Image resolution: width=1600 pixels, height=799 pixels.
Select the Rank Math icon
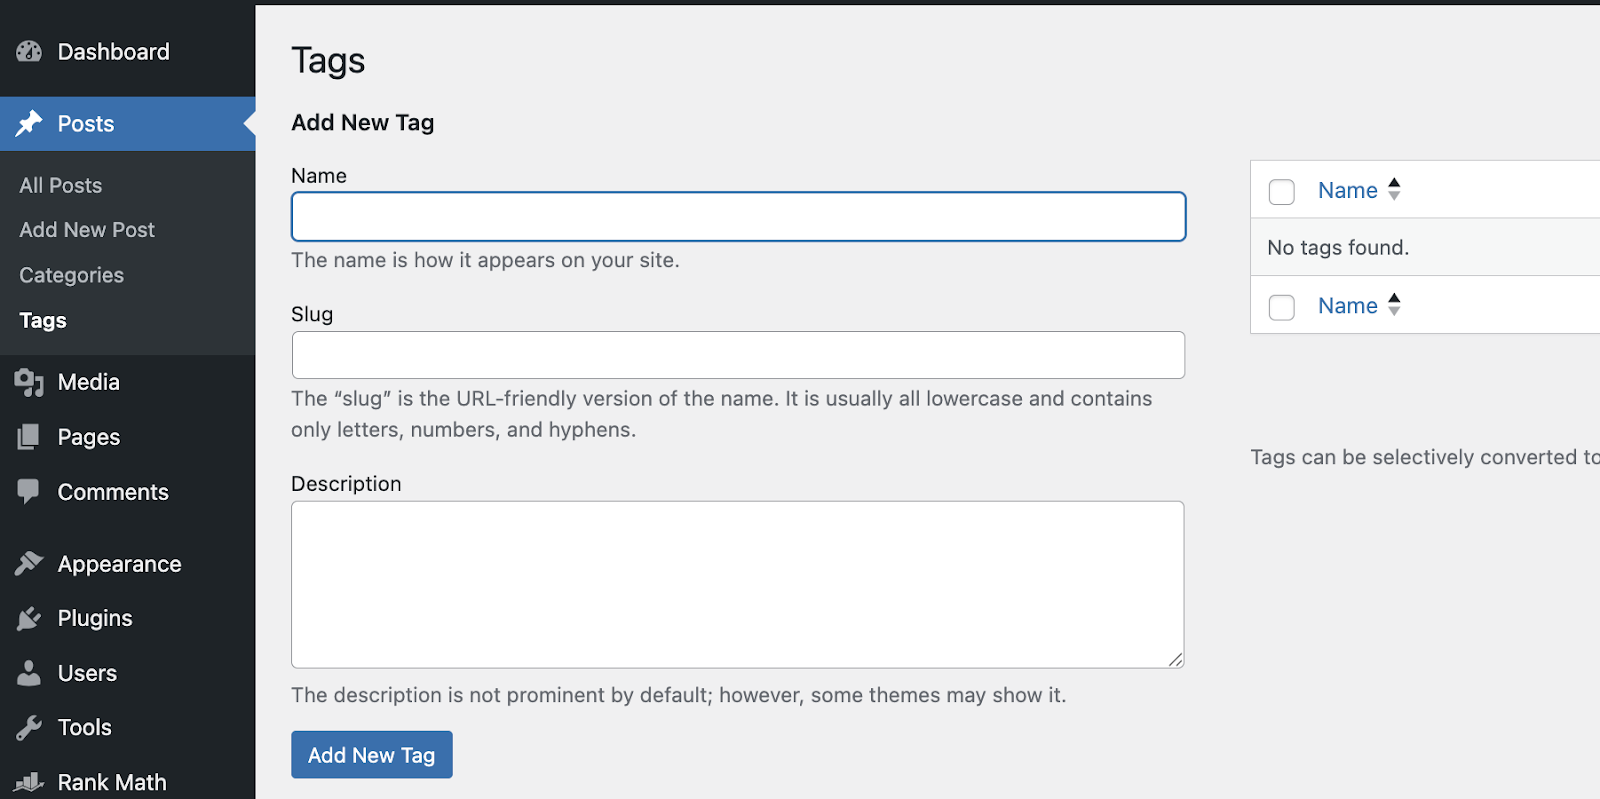coord(30,781)
